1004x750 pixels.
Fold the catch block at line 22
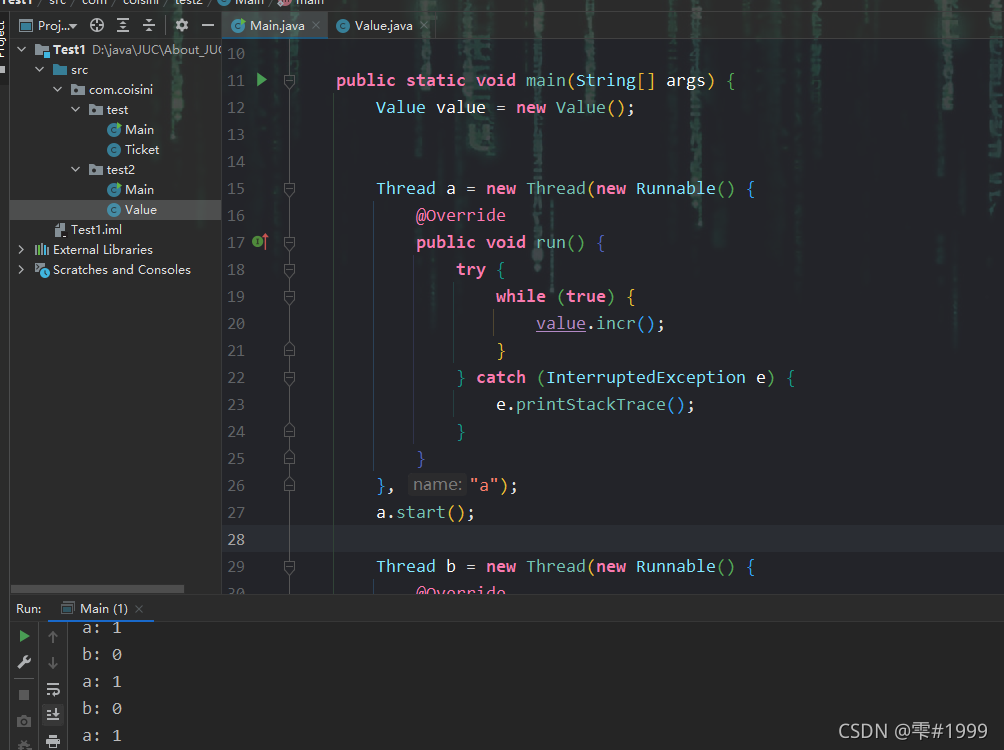coord(289,378)
